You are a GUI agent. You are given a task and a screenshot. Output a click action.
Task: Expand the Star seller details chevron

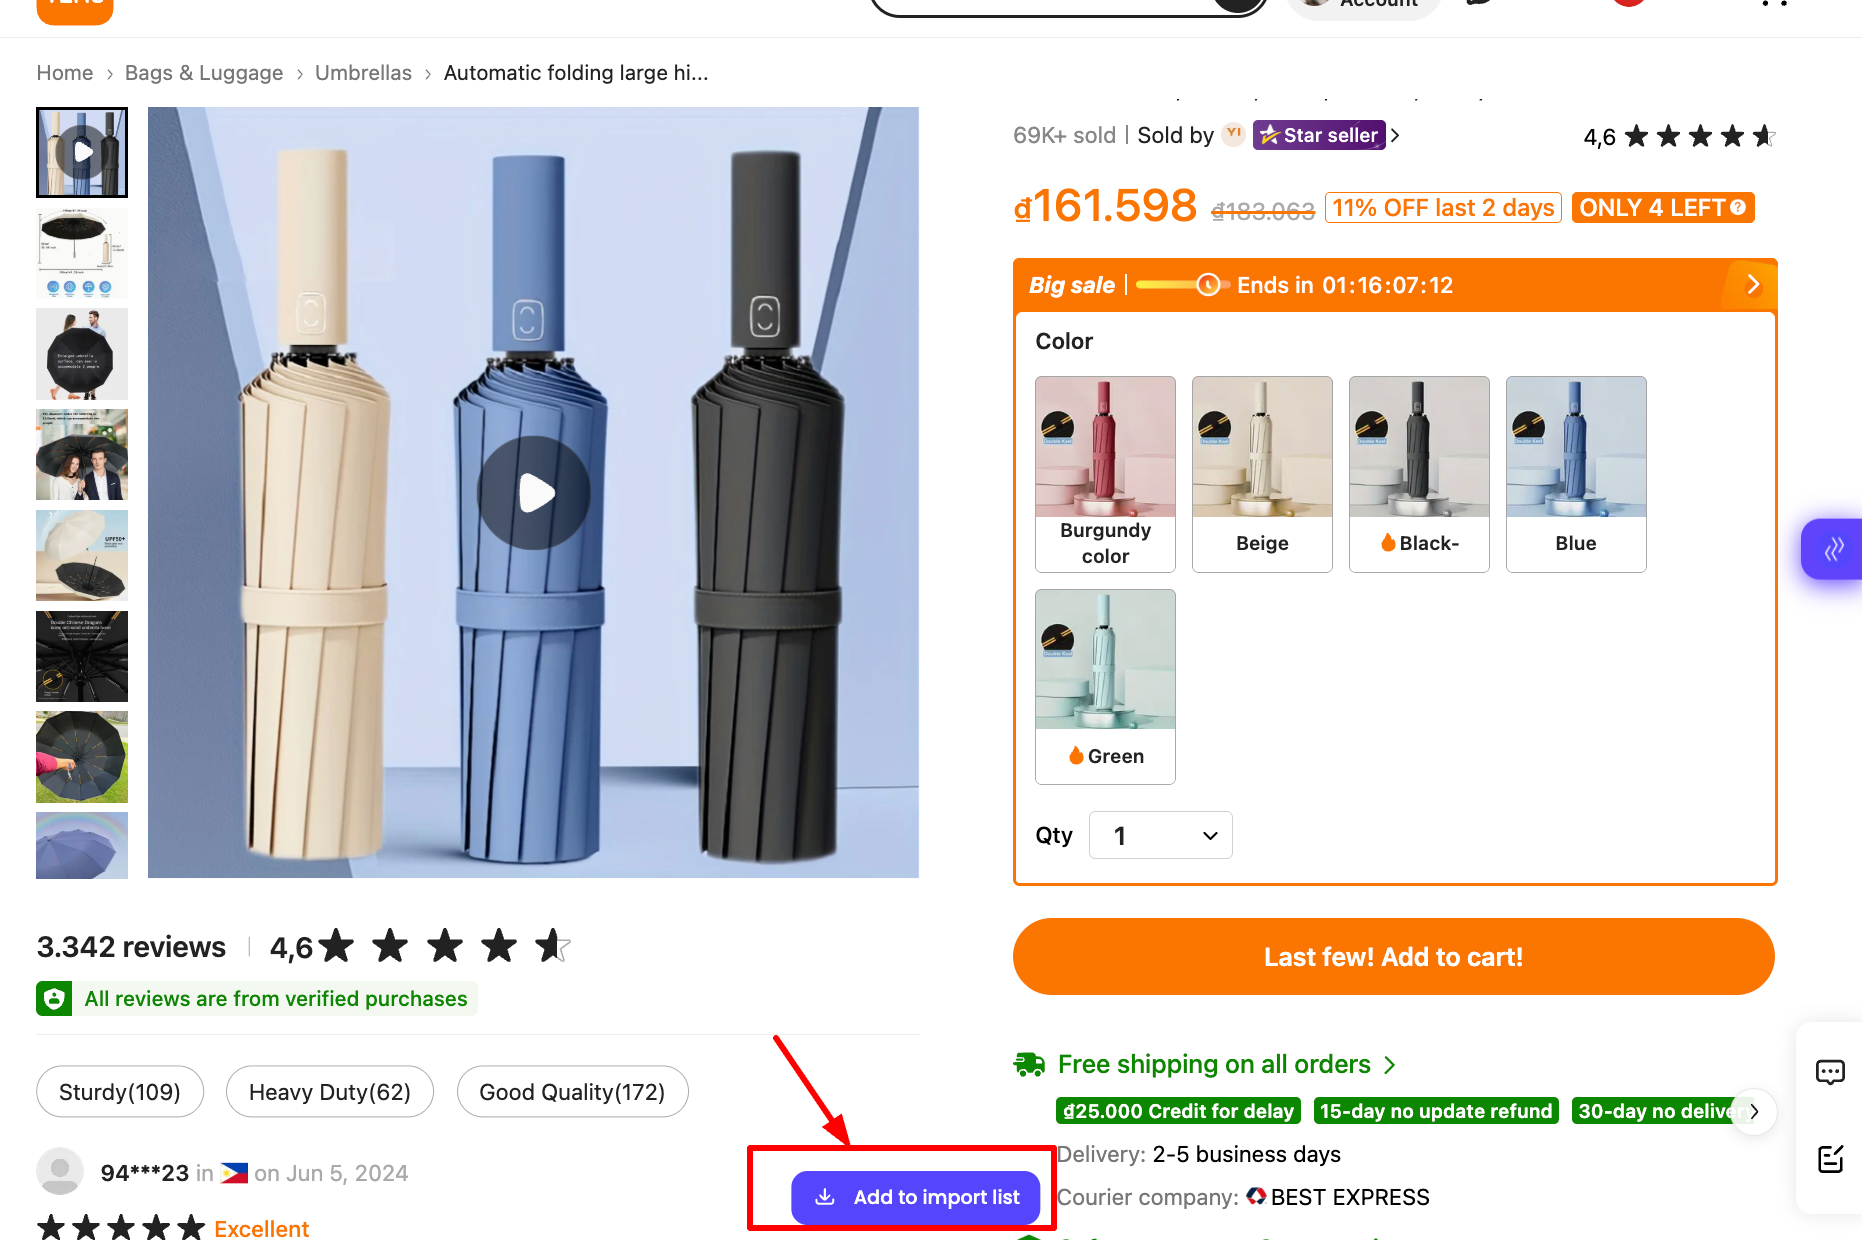pyautogui.click(x=1396, y=134)
